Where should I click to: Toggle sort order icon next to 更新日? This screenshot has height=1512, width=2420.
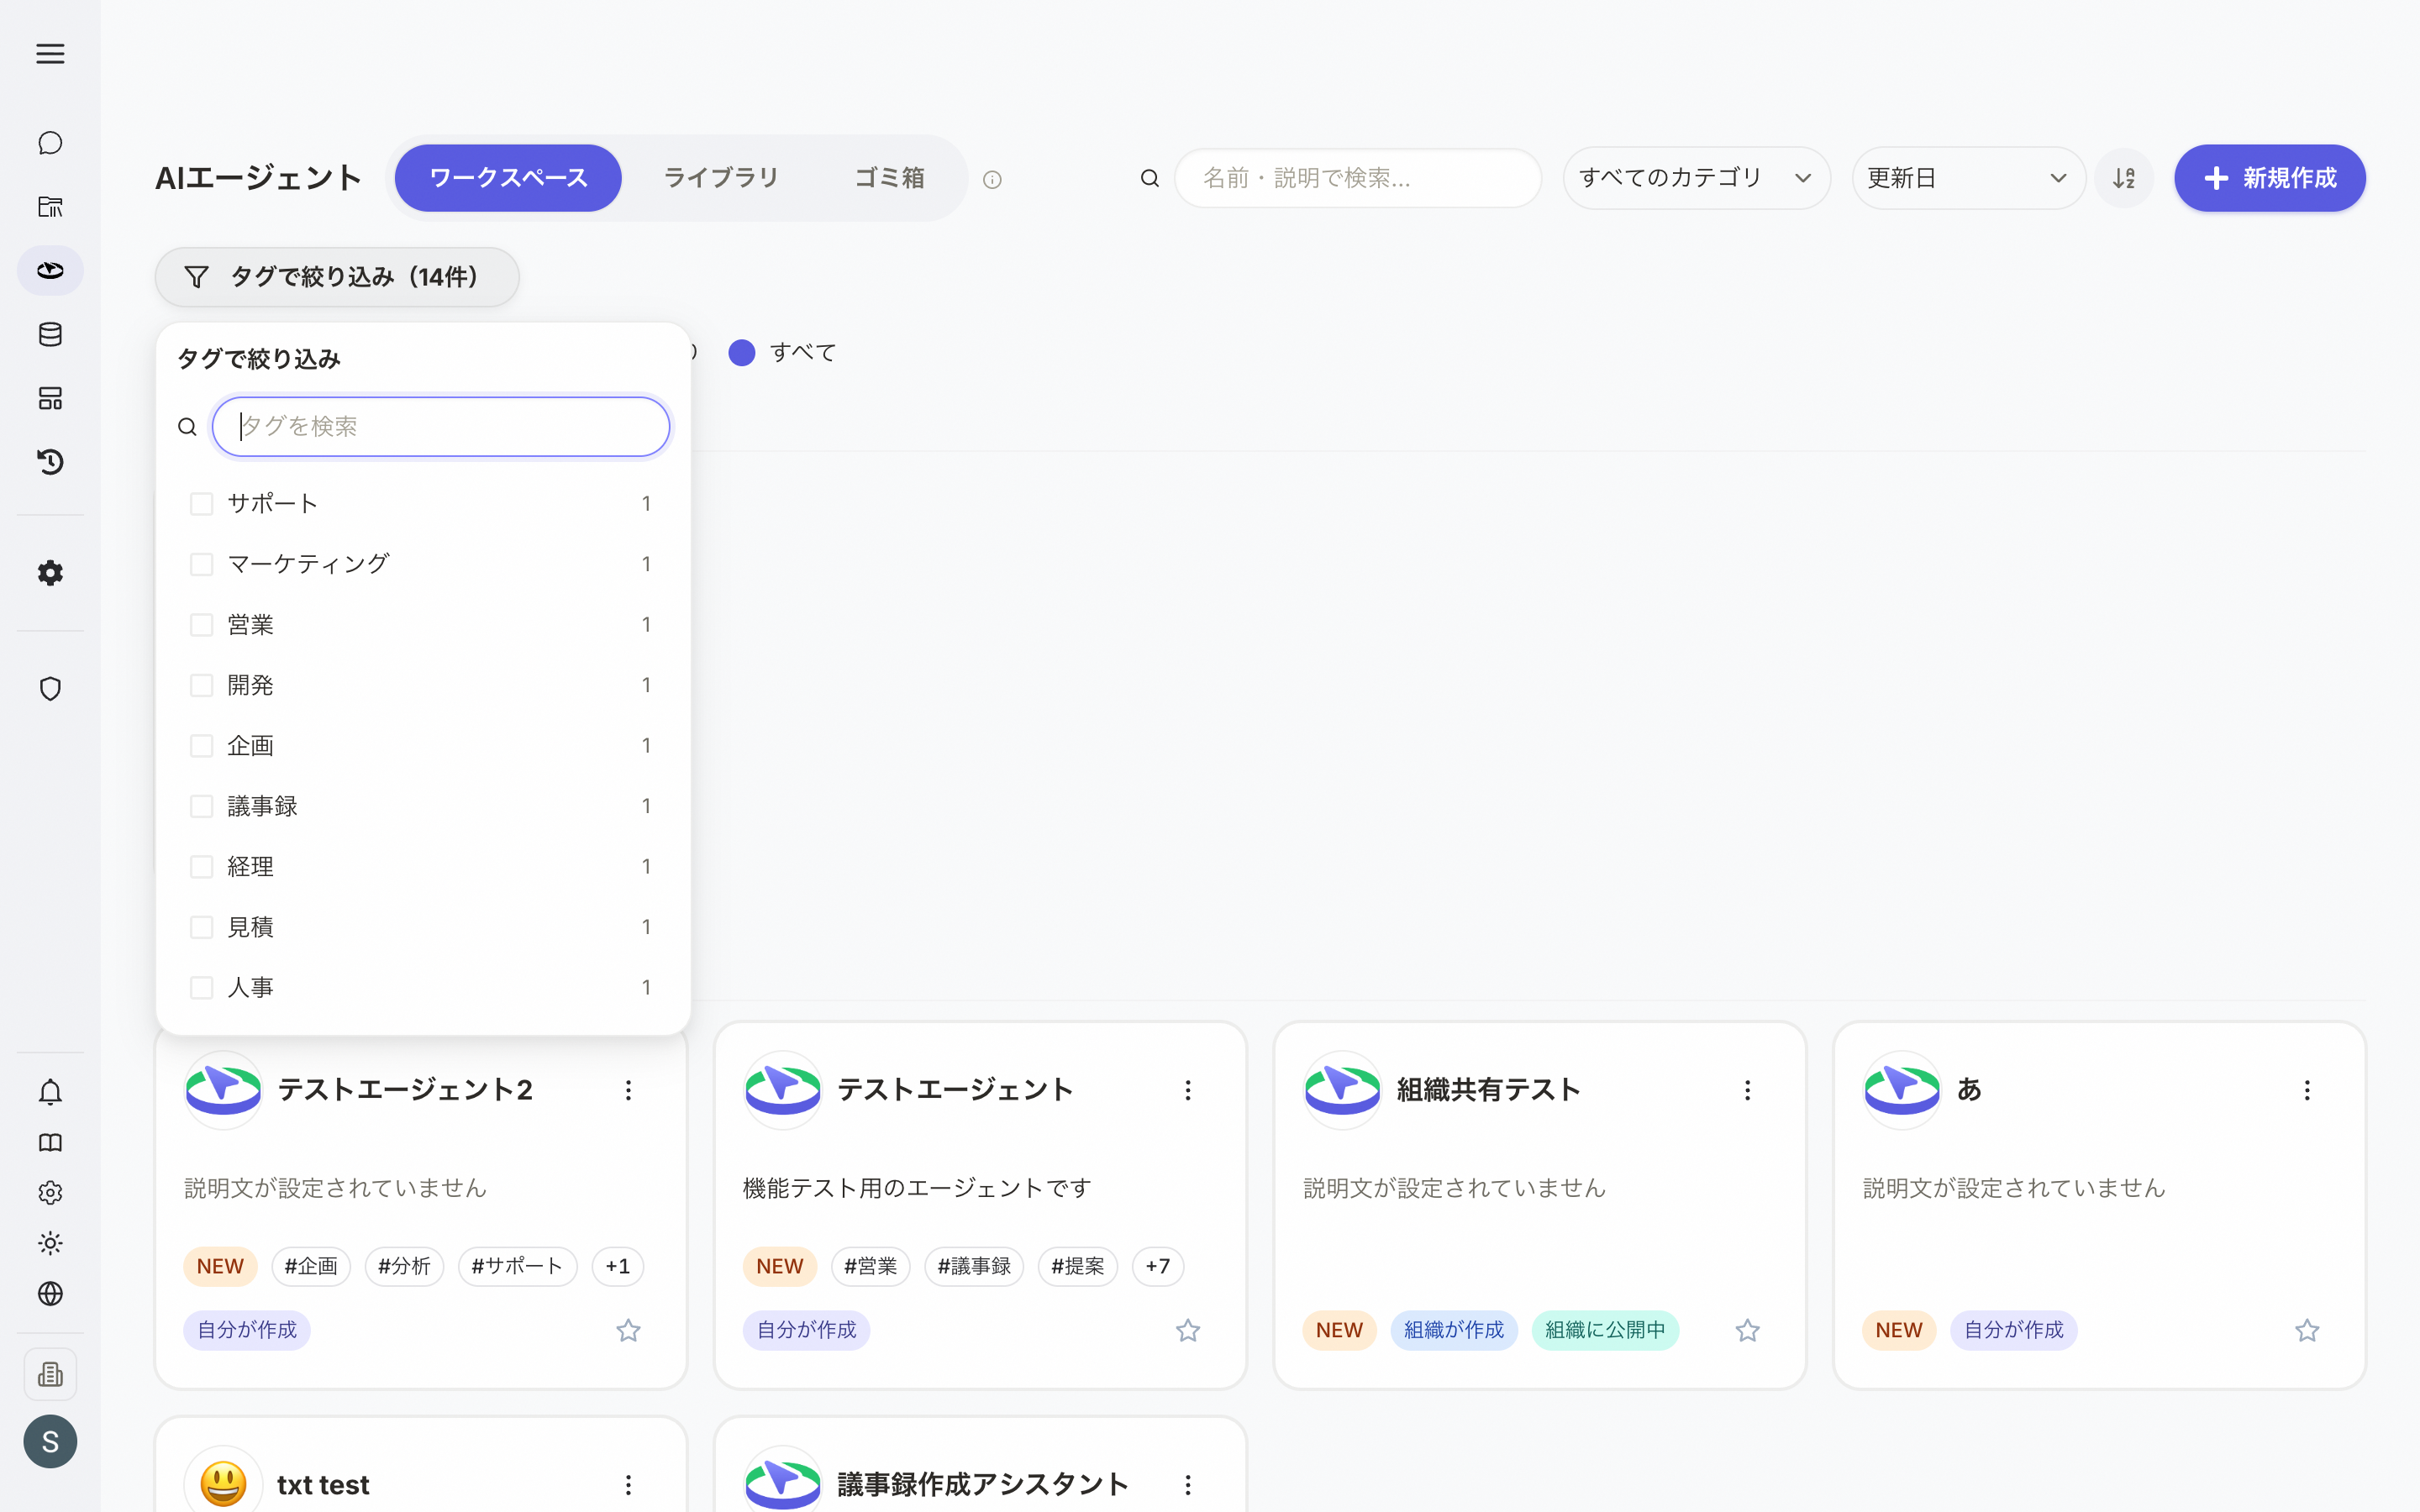[x=2124, y=178]
